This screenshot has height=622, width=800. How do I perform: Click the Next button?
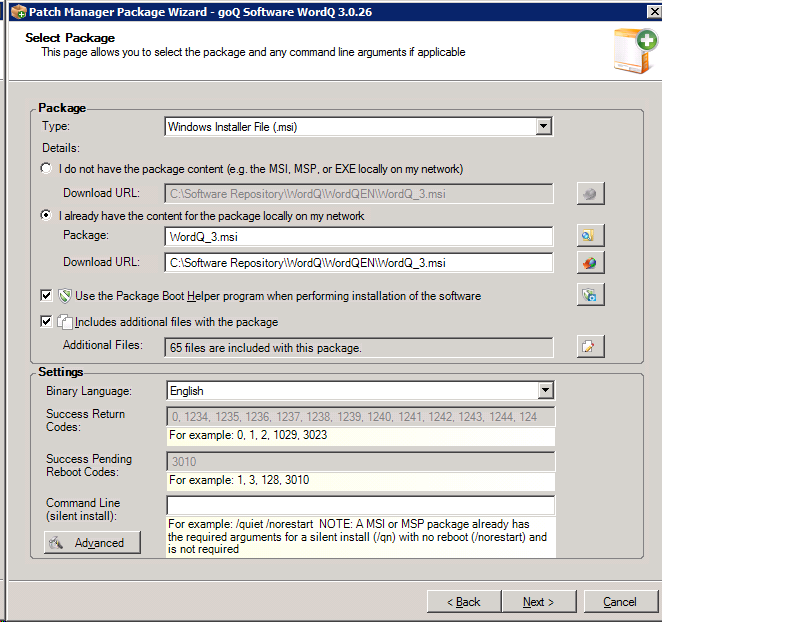(x=539, y=602)
